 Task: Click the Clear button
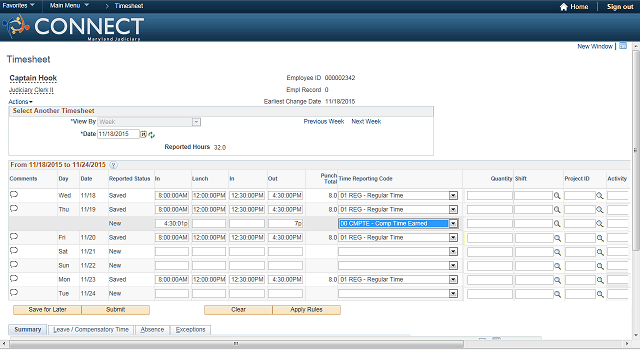click(x=238, y=310)
